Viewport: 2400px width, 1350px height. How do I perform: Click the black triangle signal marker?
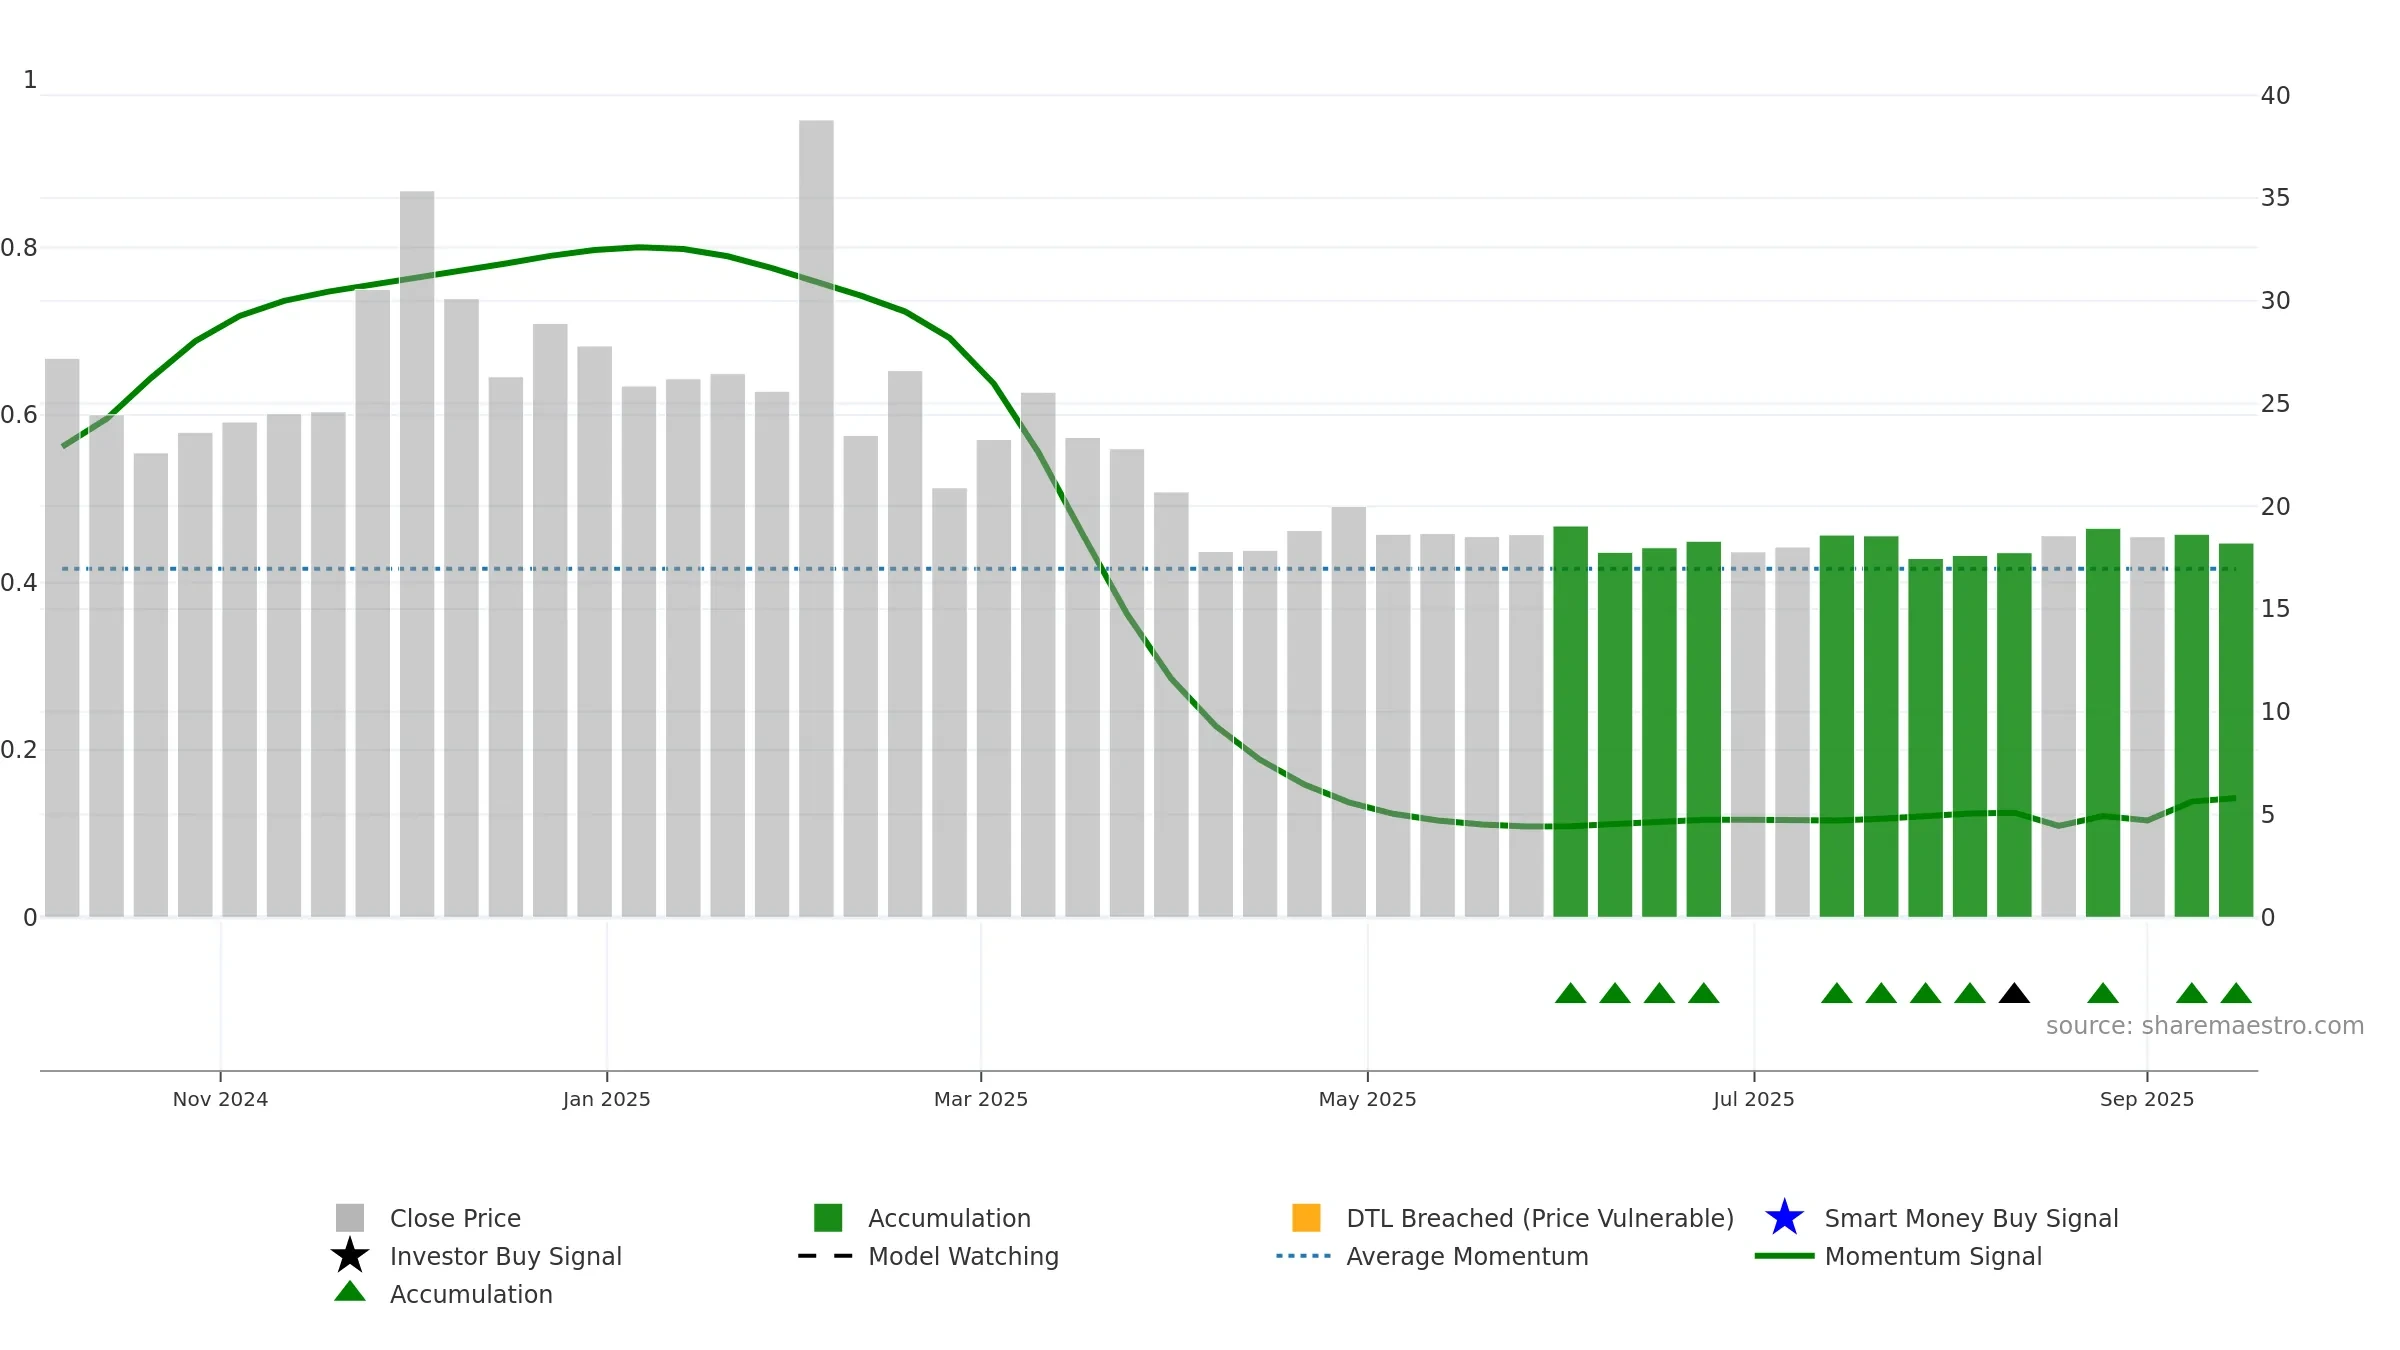[2014, 994]
